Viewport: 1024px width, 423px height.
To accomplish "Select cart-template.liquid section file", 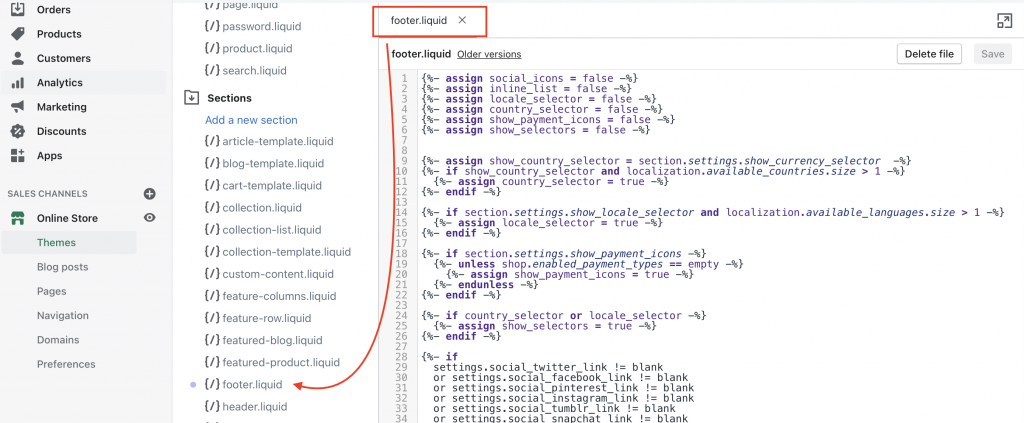I will [x=271, y=186].
